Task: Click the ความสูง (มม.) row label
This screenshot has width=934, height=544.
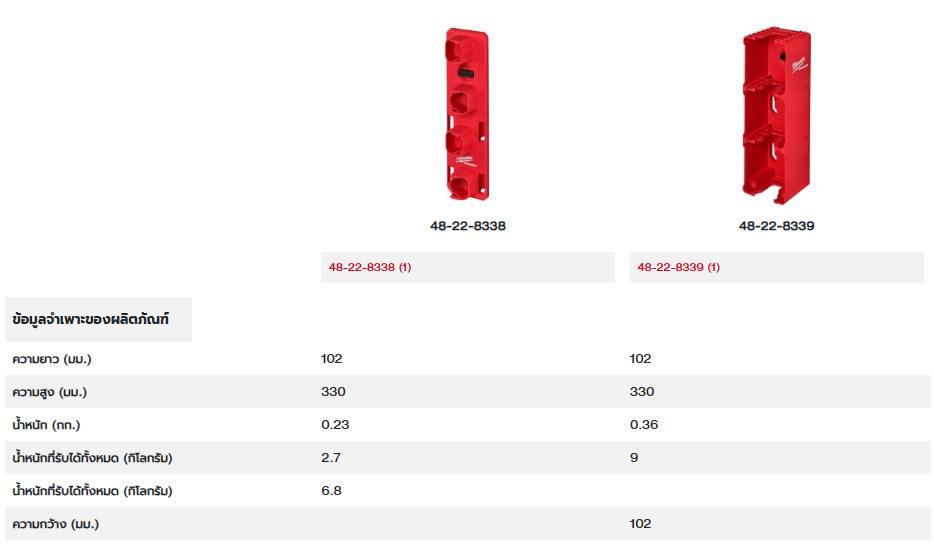Action: 56,392
